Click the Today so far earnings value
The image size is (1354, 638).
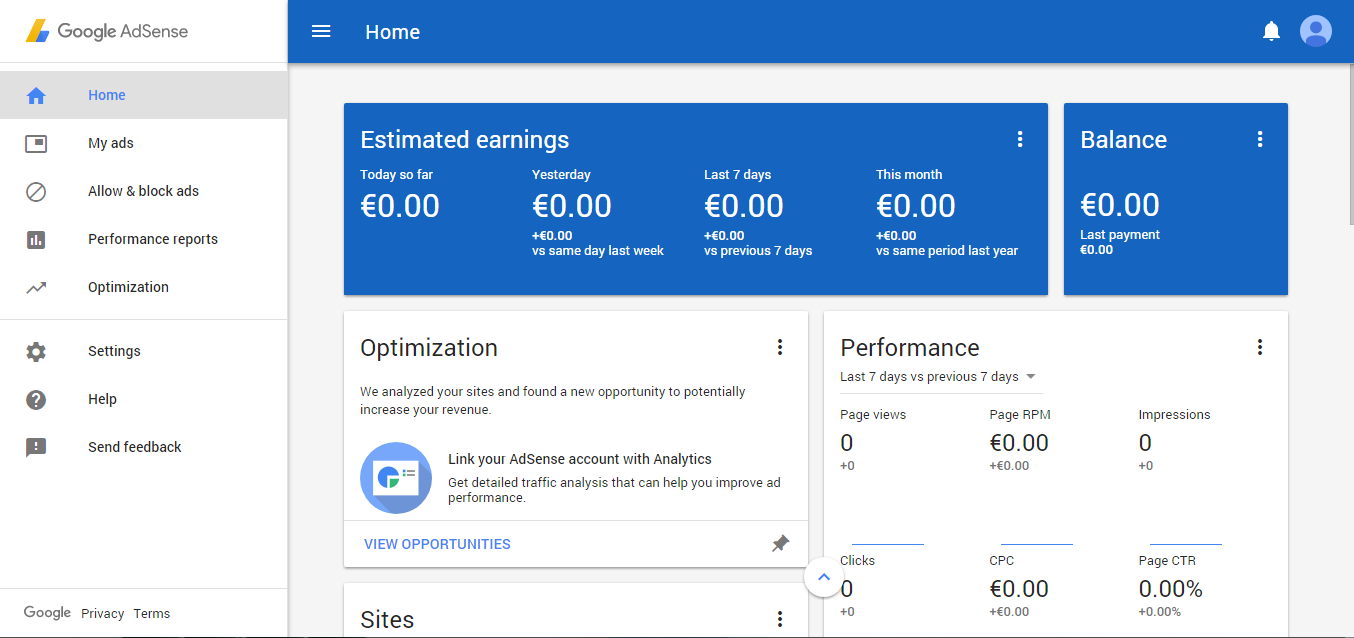tap(400, 206)
